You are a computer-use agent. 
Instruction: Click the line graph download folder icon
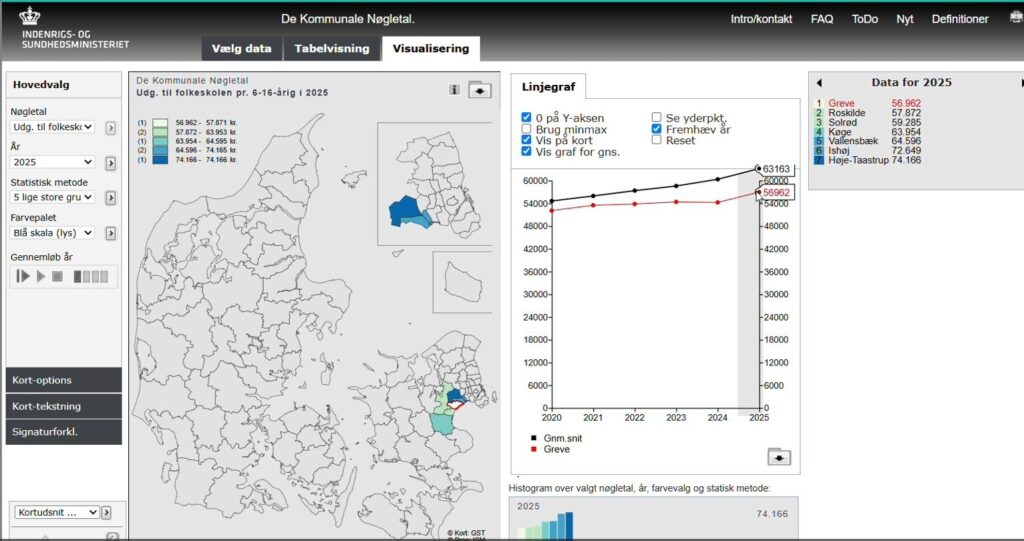[x=779, y=457]
